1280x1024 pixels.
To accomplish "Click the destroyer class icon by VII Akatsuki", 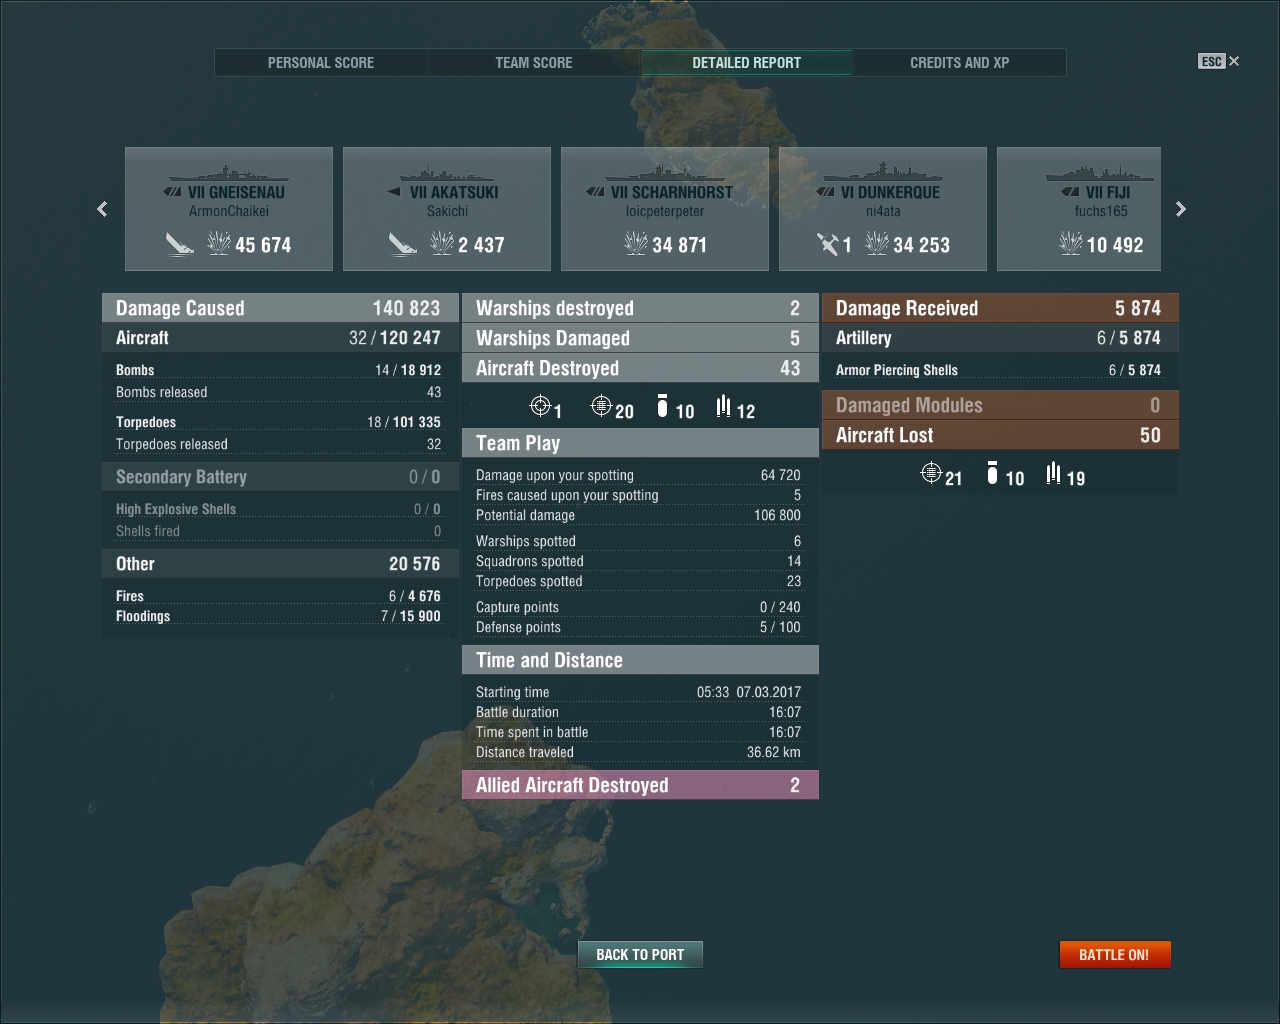I will 393,192.
